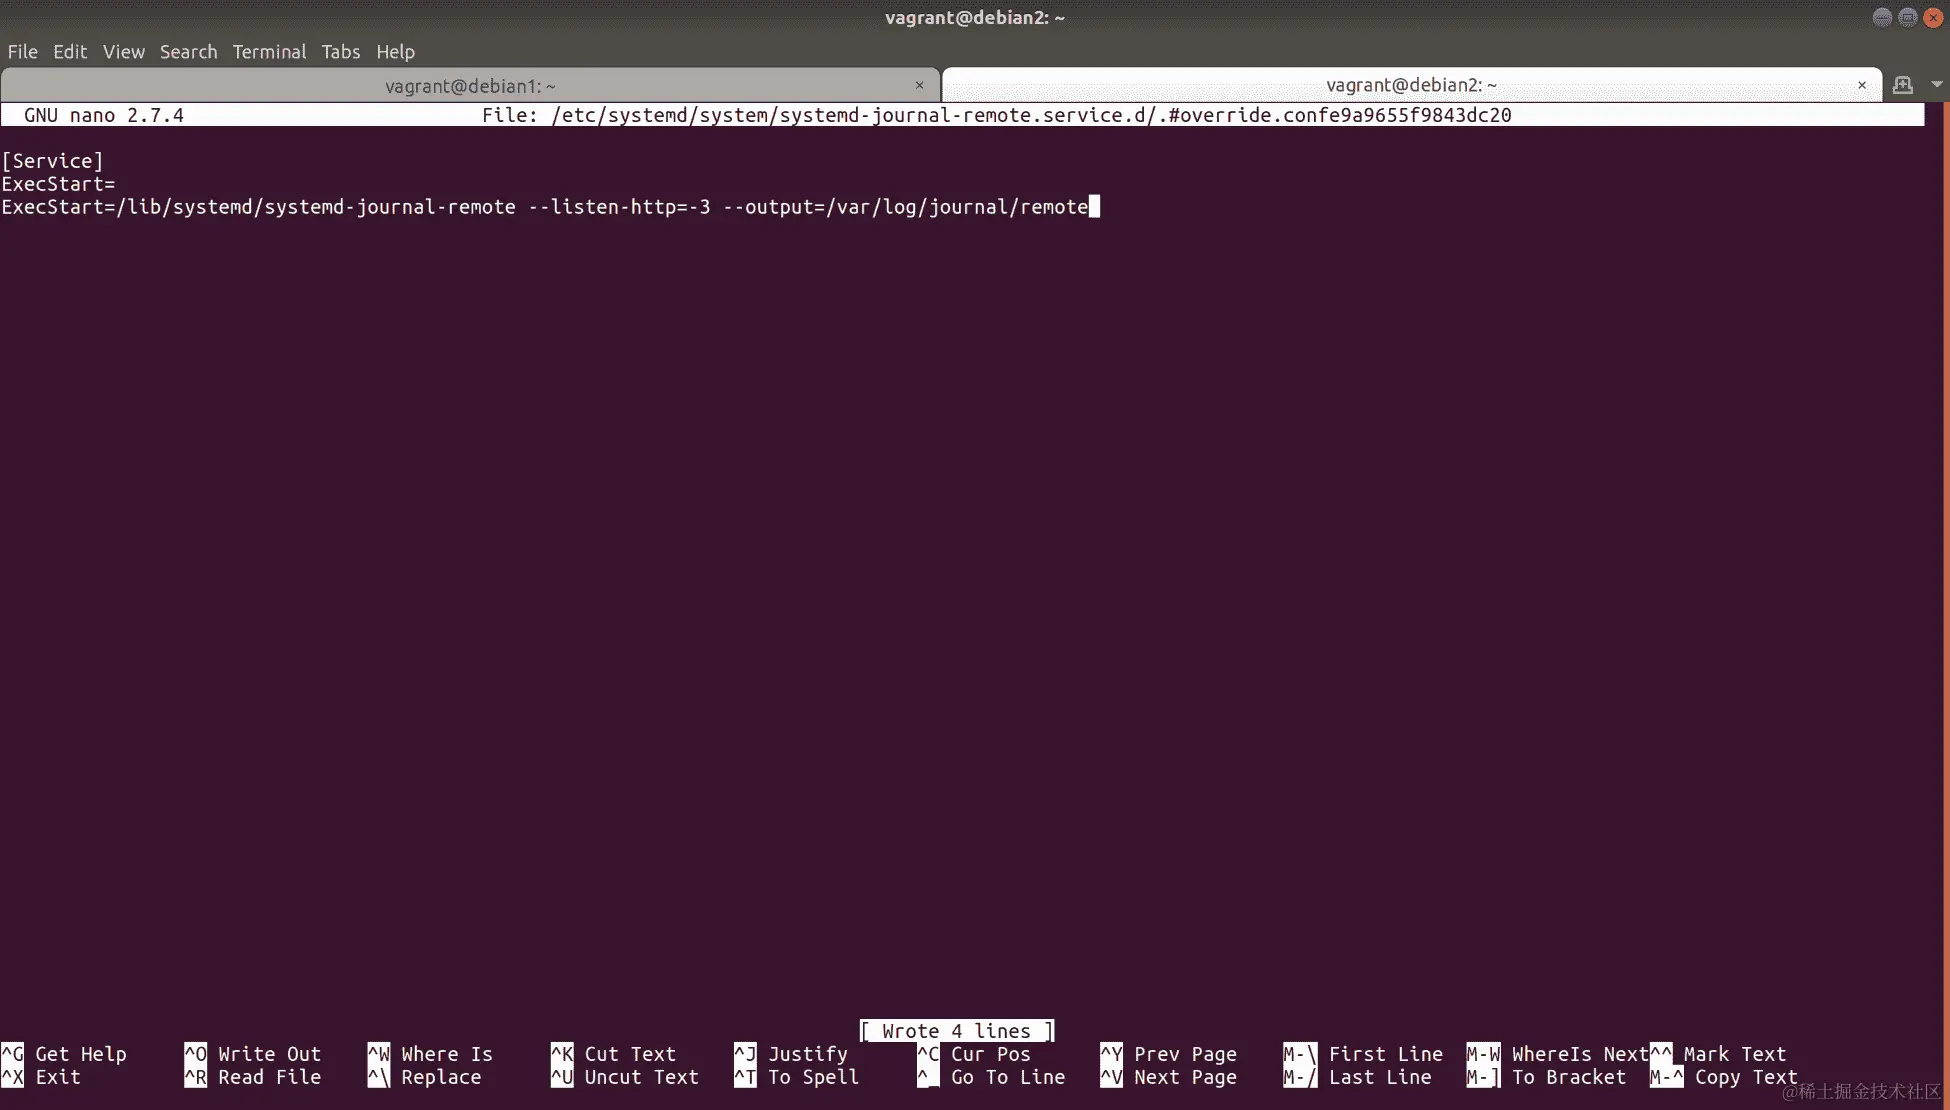
Task: Place the cursor on the empty ExecStart= line
Action: (58, 184)
